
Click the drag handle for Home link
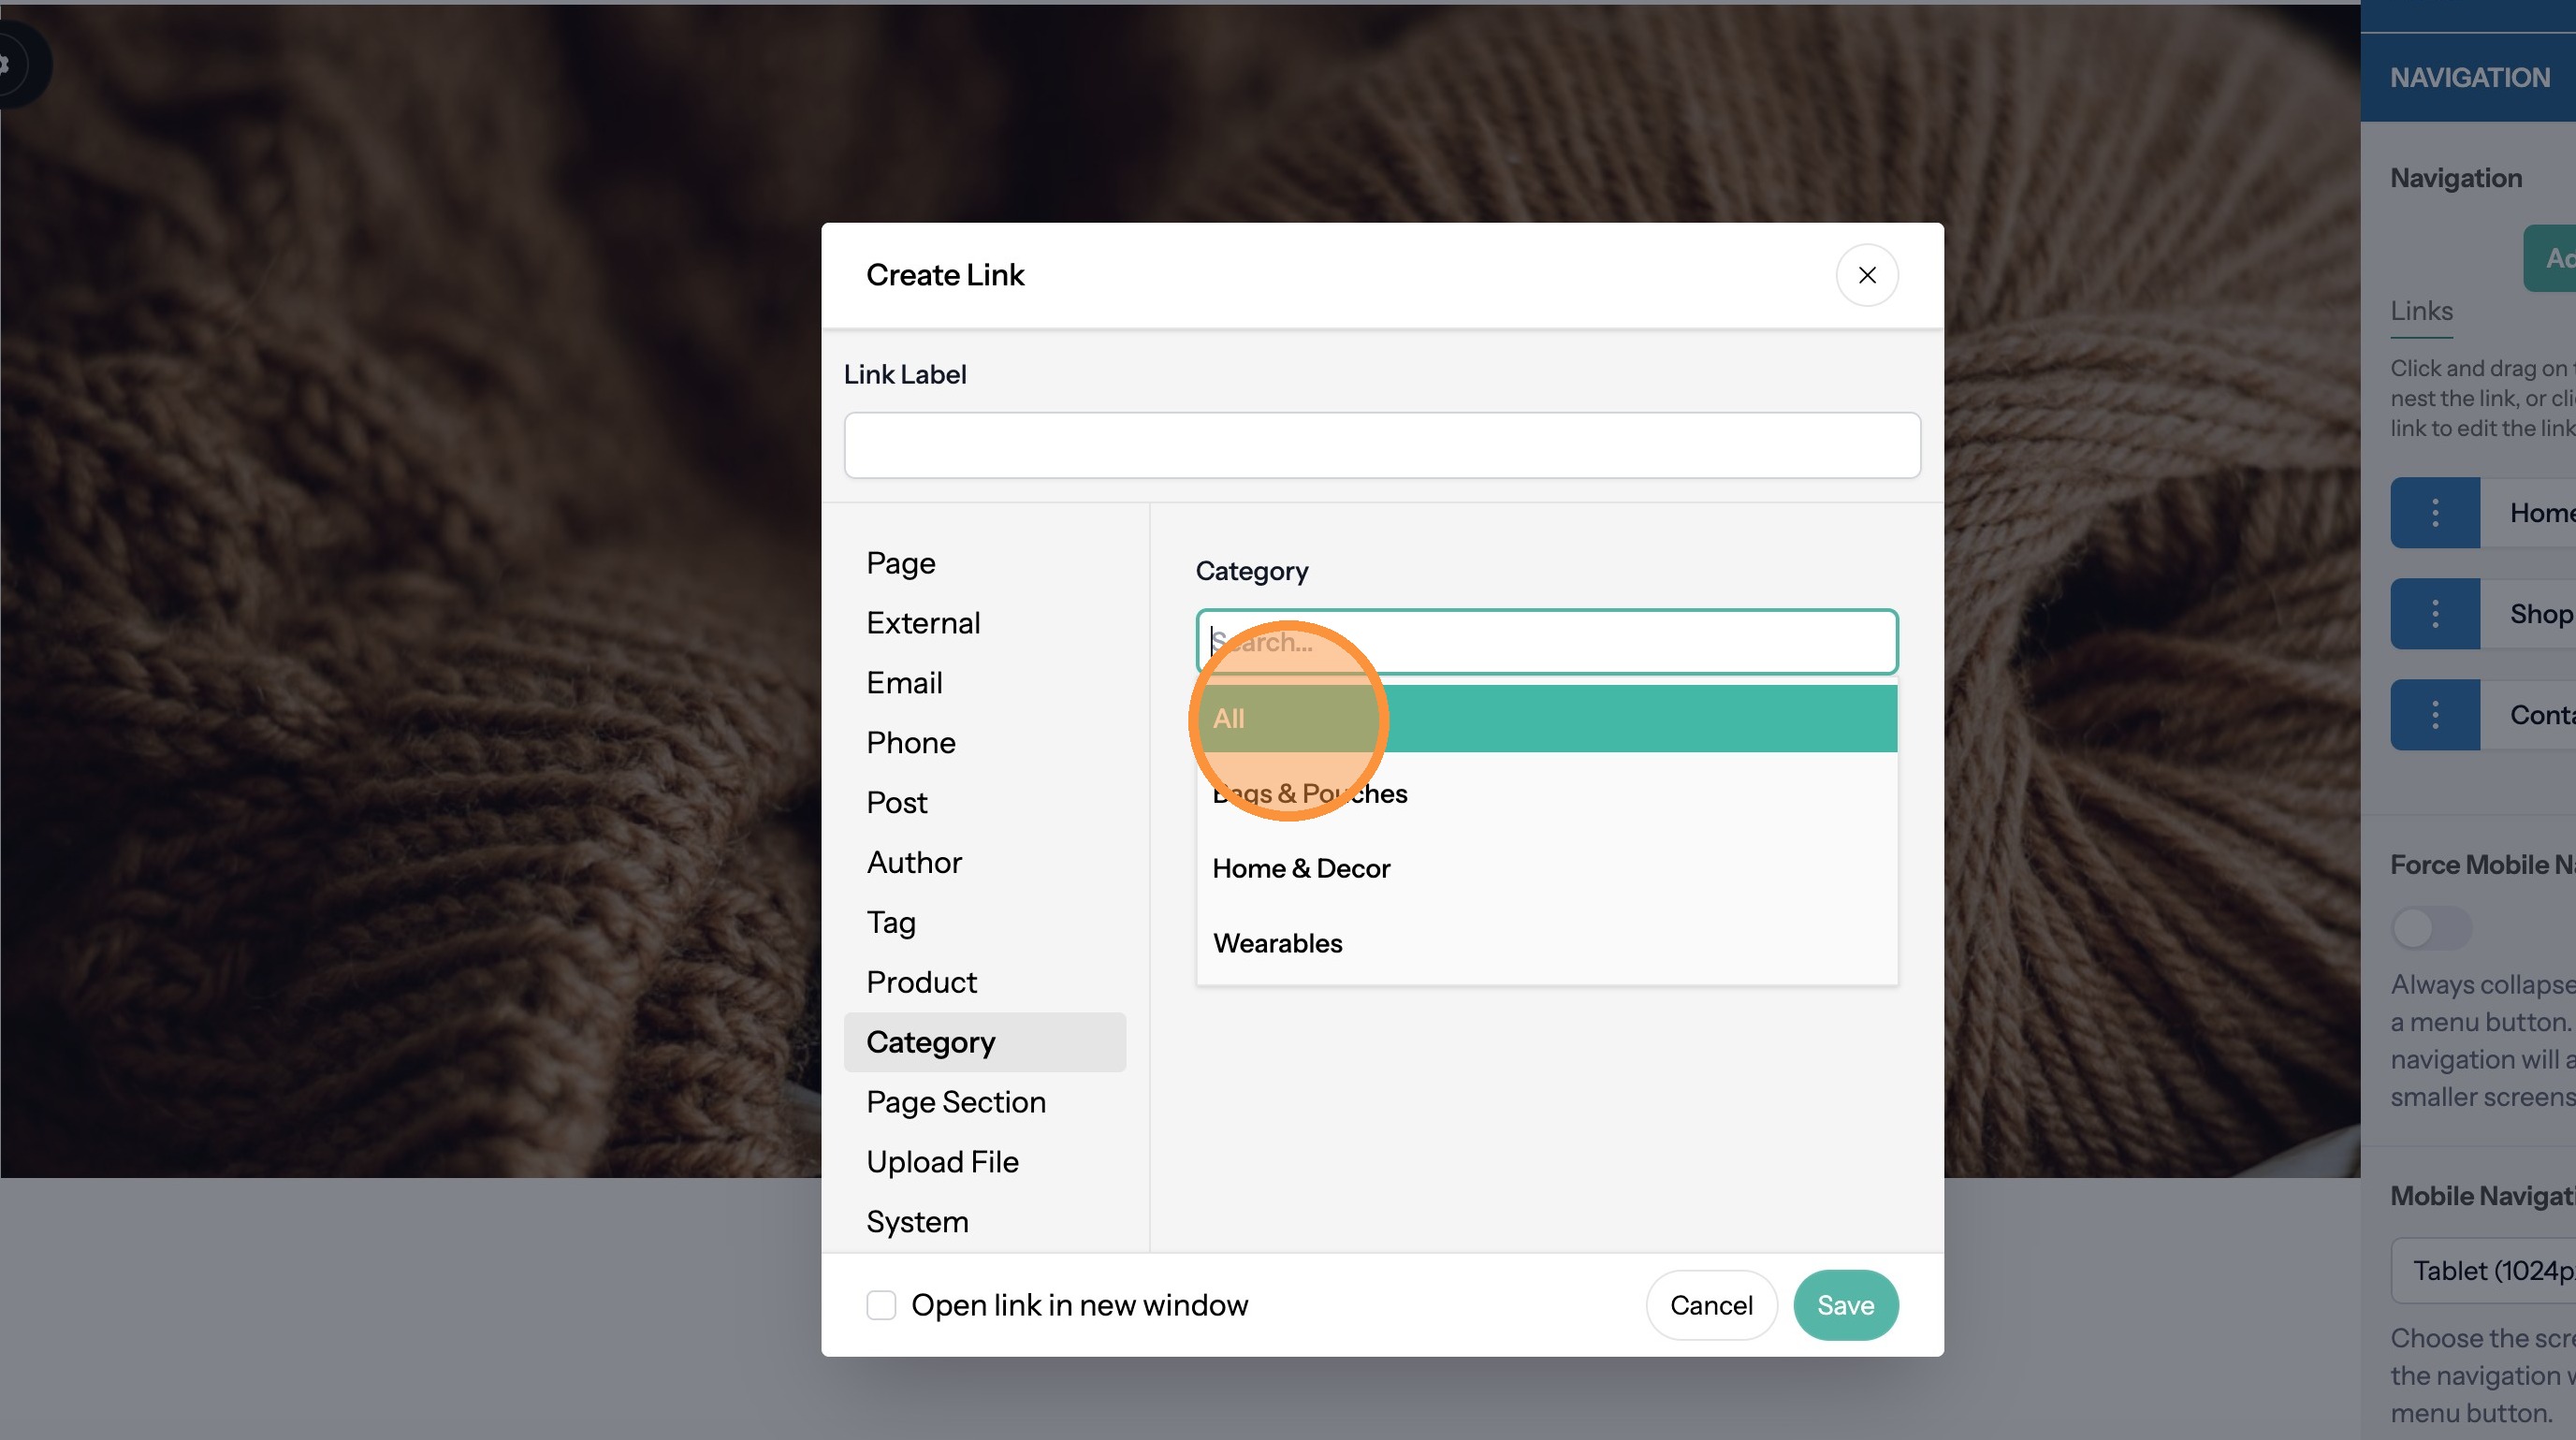pos(2434,513)
